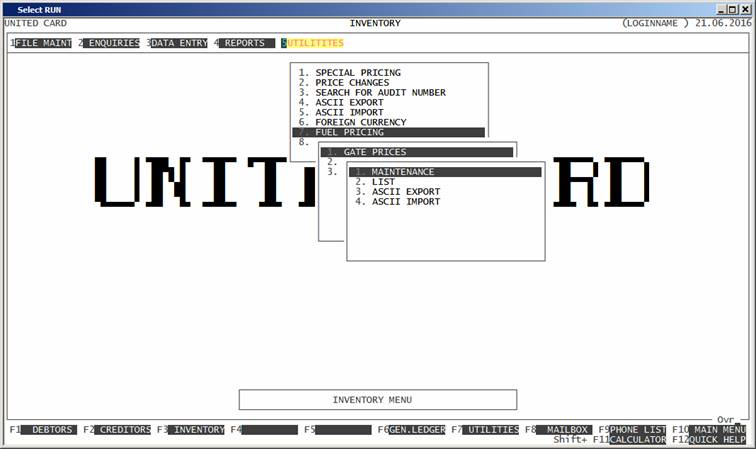
Task: Choose SPECIAL PRICING option
Action: coord(358,72)
